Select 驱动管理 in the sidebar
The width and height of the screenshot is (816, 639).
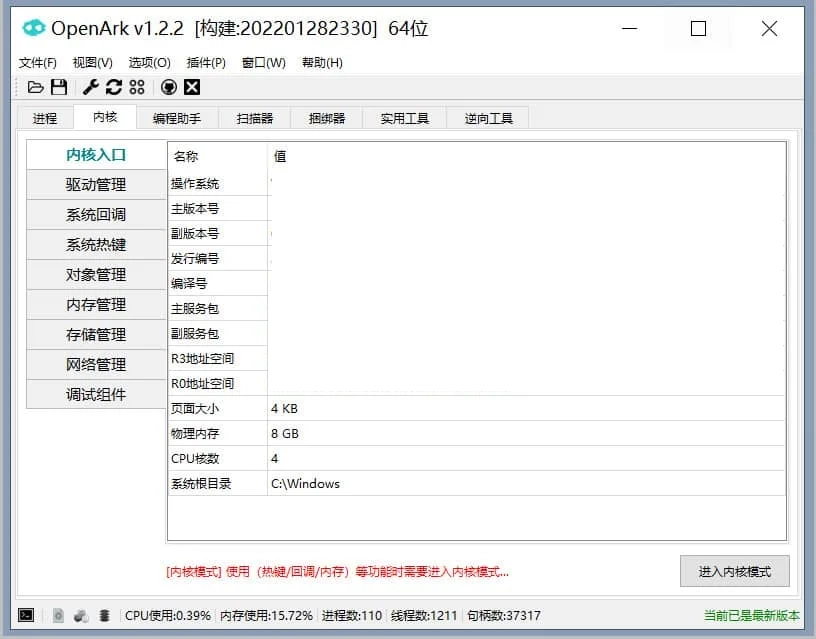pyautogui.click(x=96, y=184)
